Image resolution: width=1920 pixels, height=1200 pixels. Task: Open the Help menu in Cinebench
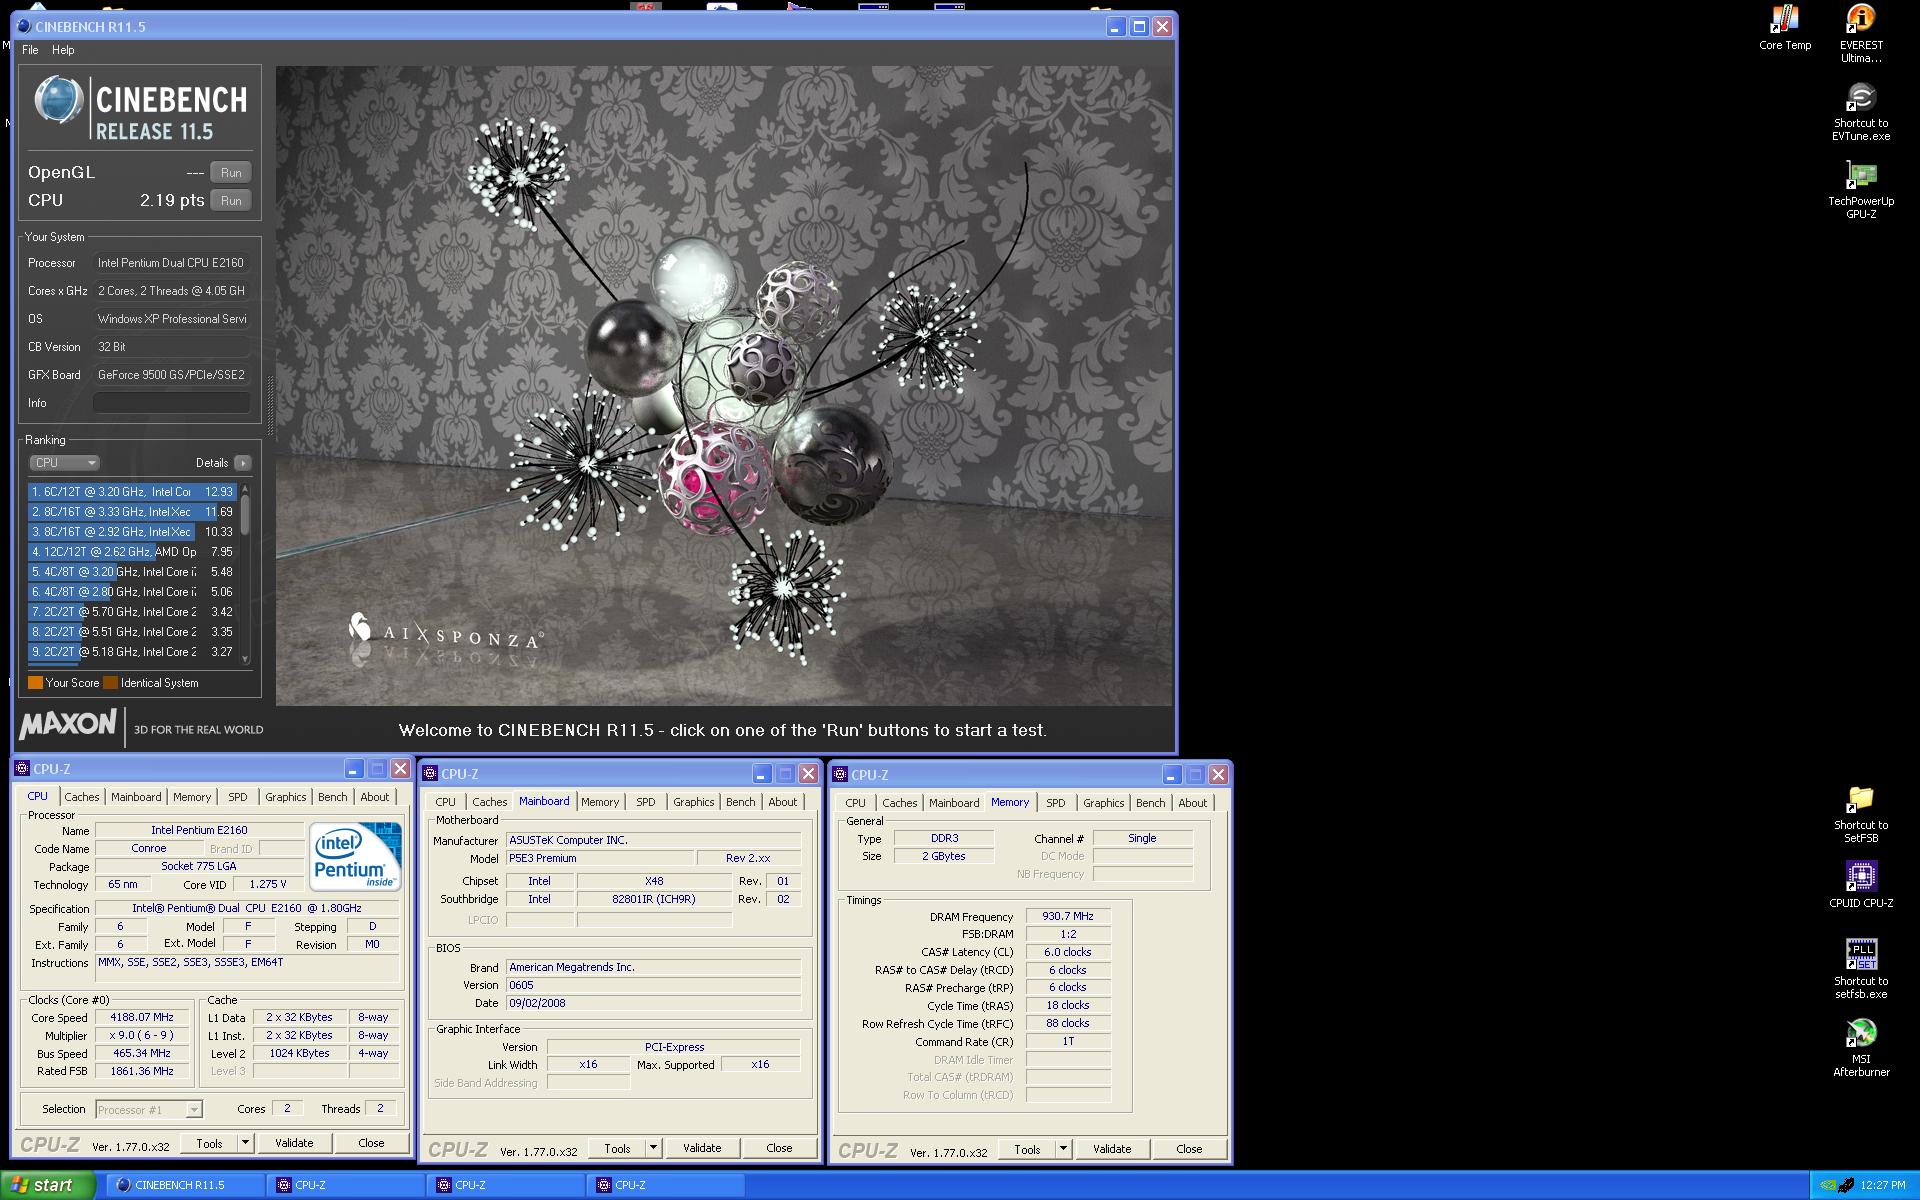point(63,50)
